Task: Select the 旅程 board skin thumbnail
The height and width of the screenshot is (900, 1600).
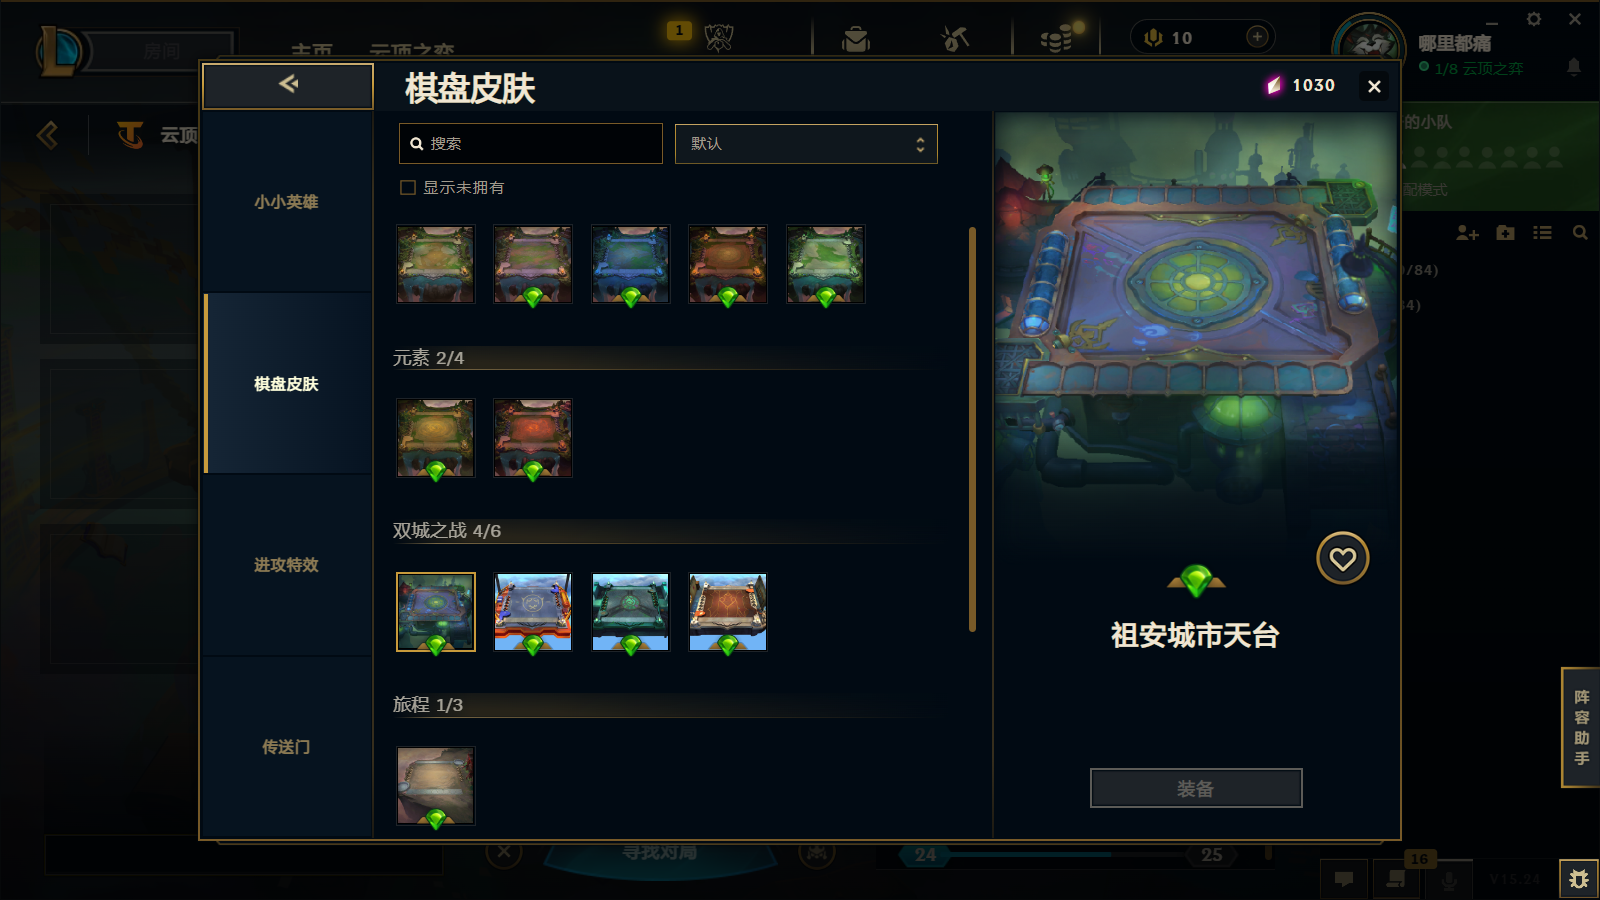Action: (436, 786)
